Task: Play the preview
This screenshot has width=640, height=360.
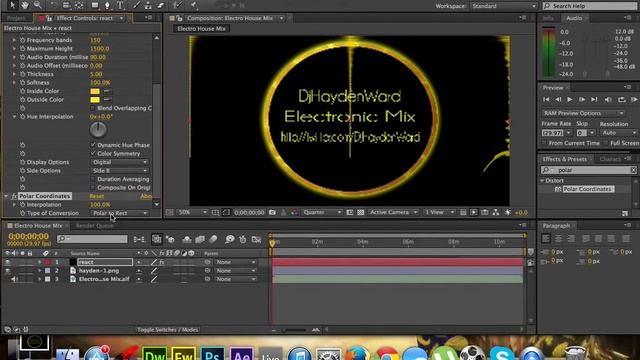Action: (570, 99)
